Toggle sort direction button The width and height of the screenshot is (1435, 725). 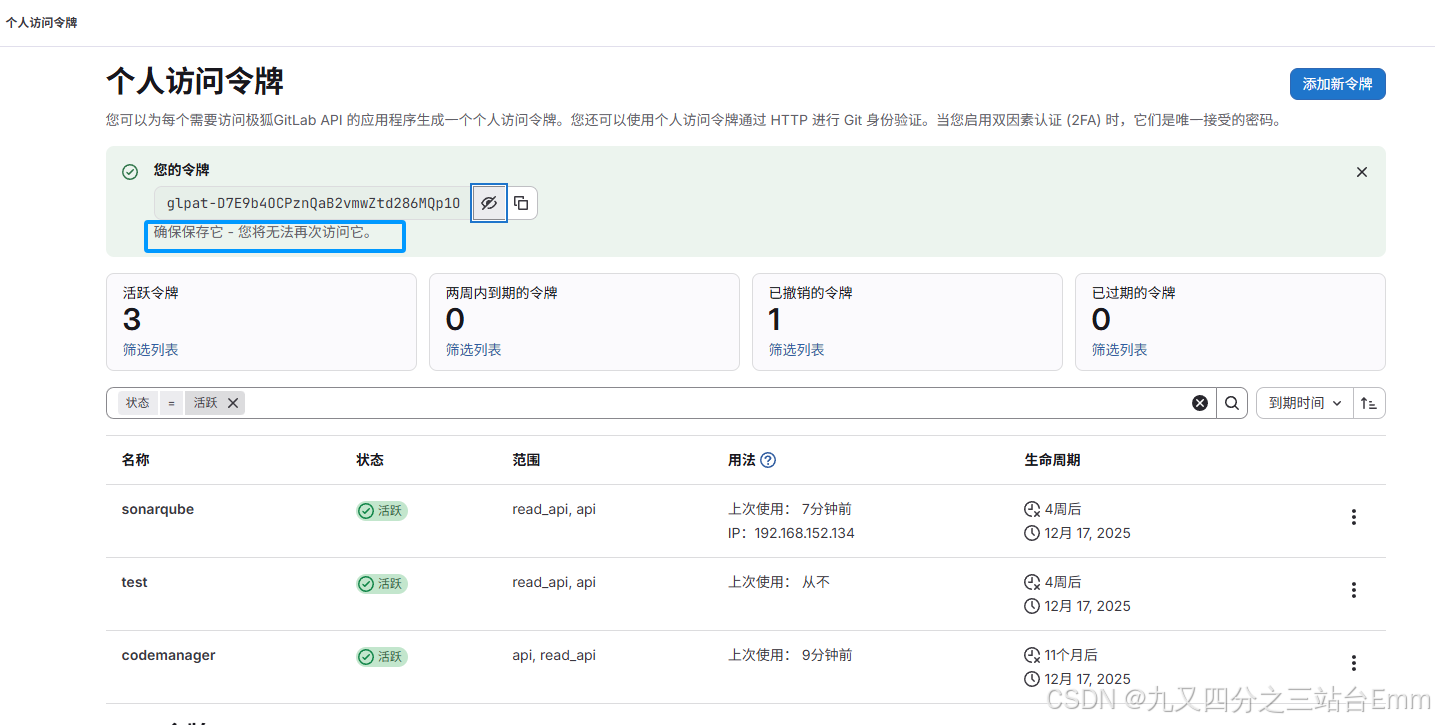tap(1369, 403)
